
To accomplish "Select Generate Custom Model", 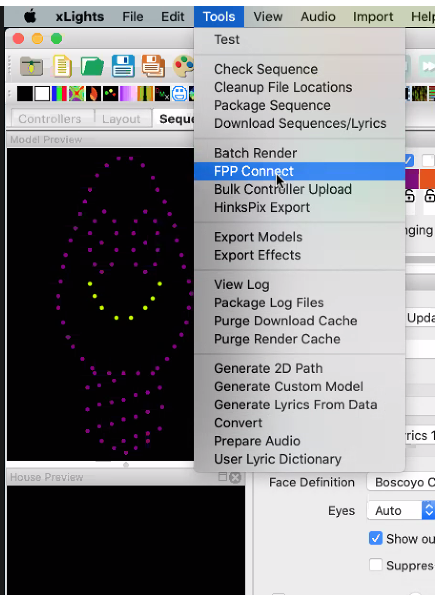I will (299, 387).
